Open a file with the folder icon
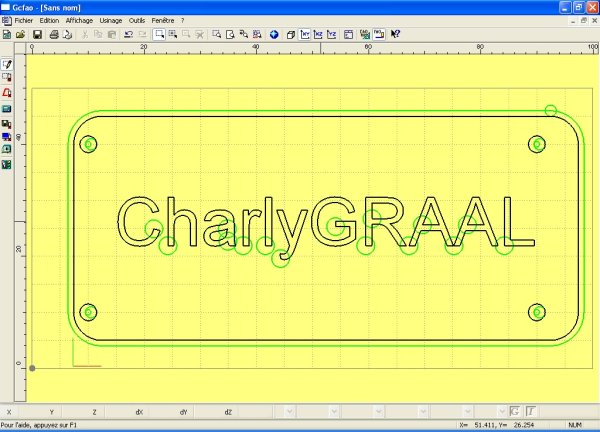600x432 pixels. (20, 34)
